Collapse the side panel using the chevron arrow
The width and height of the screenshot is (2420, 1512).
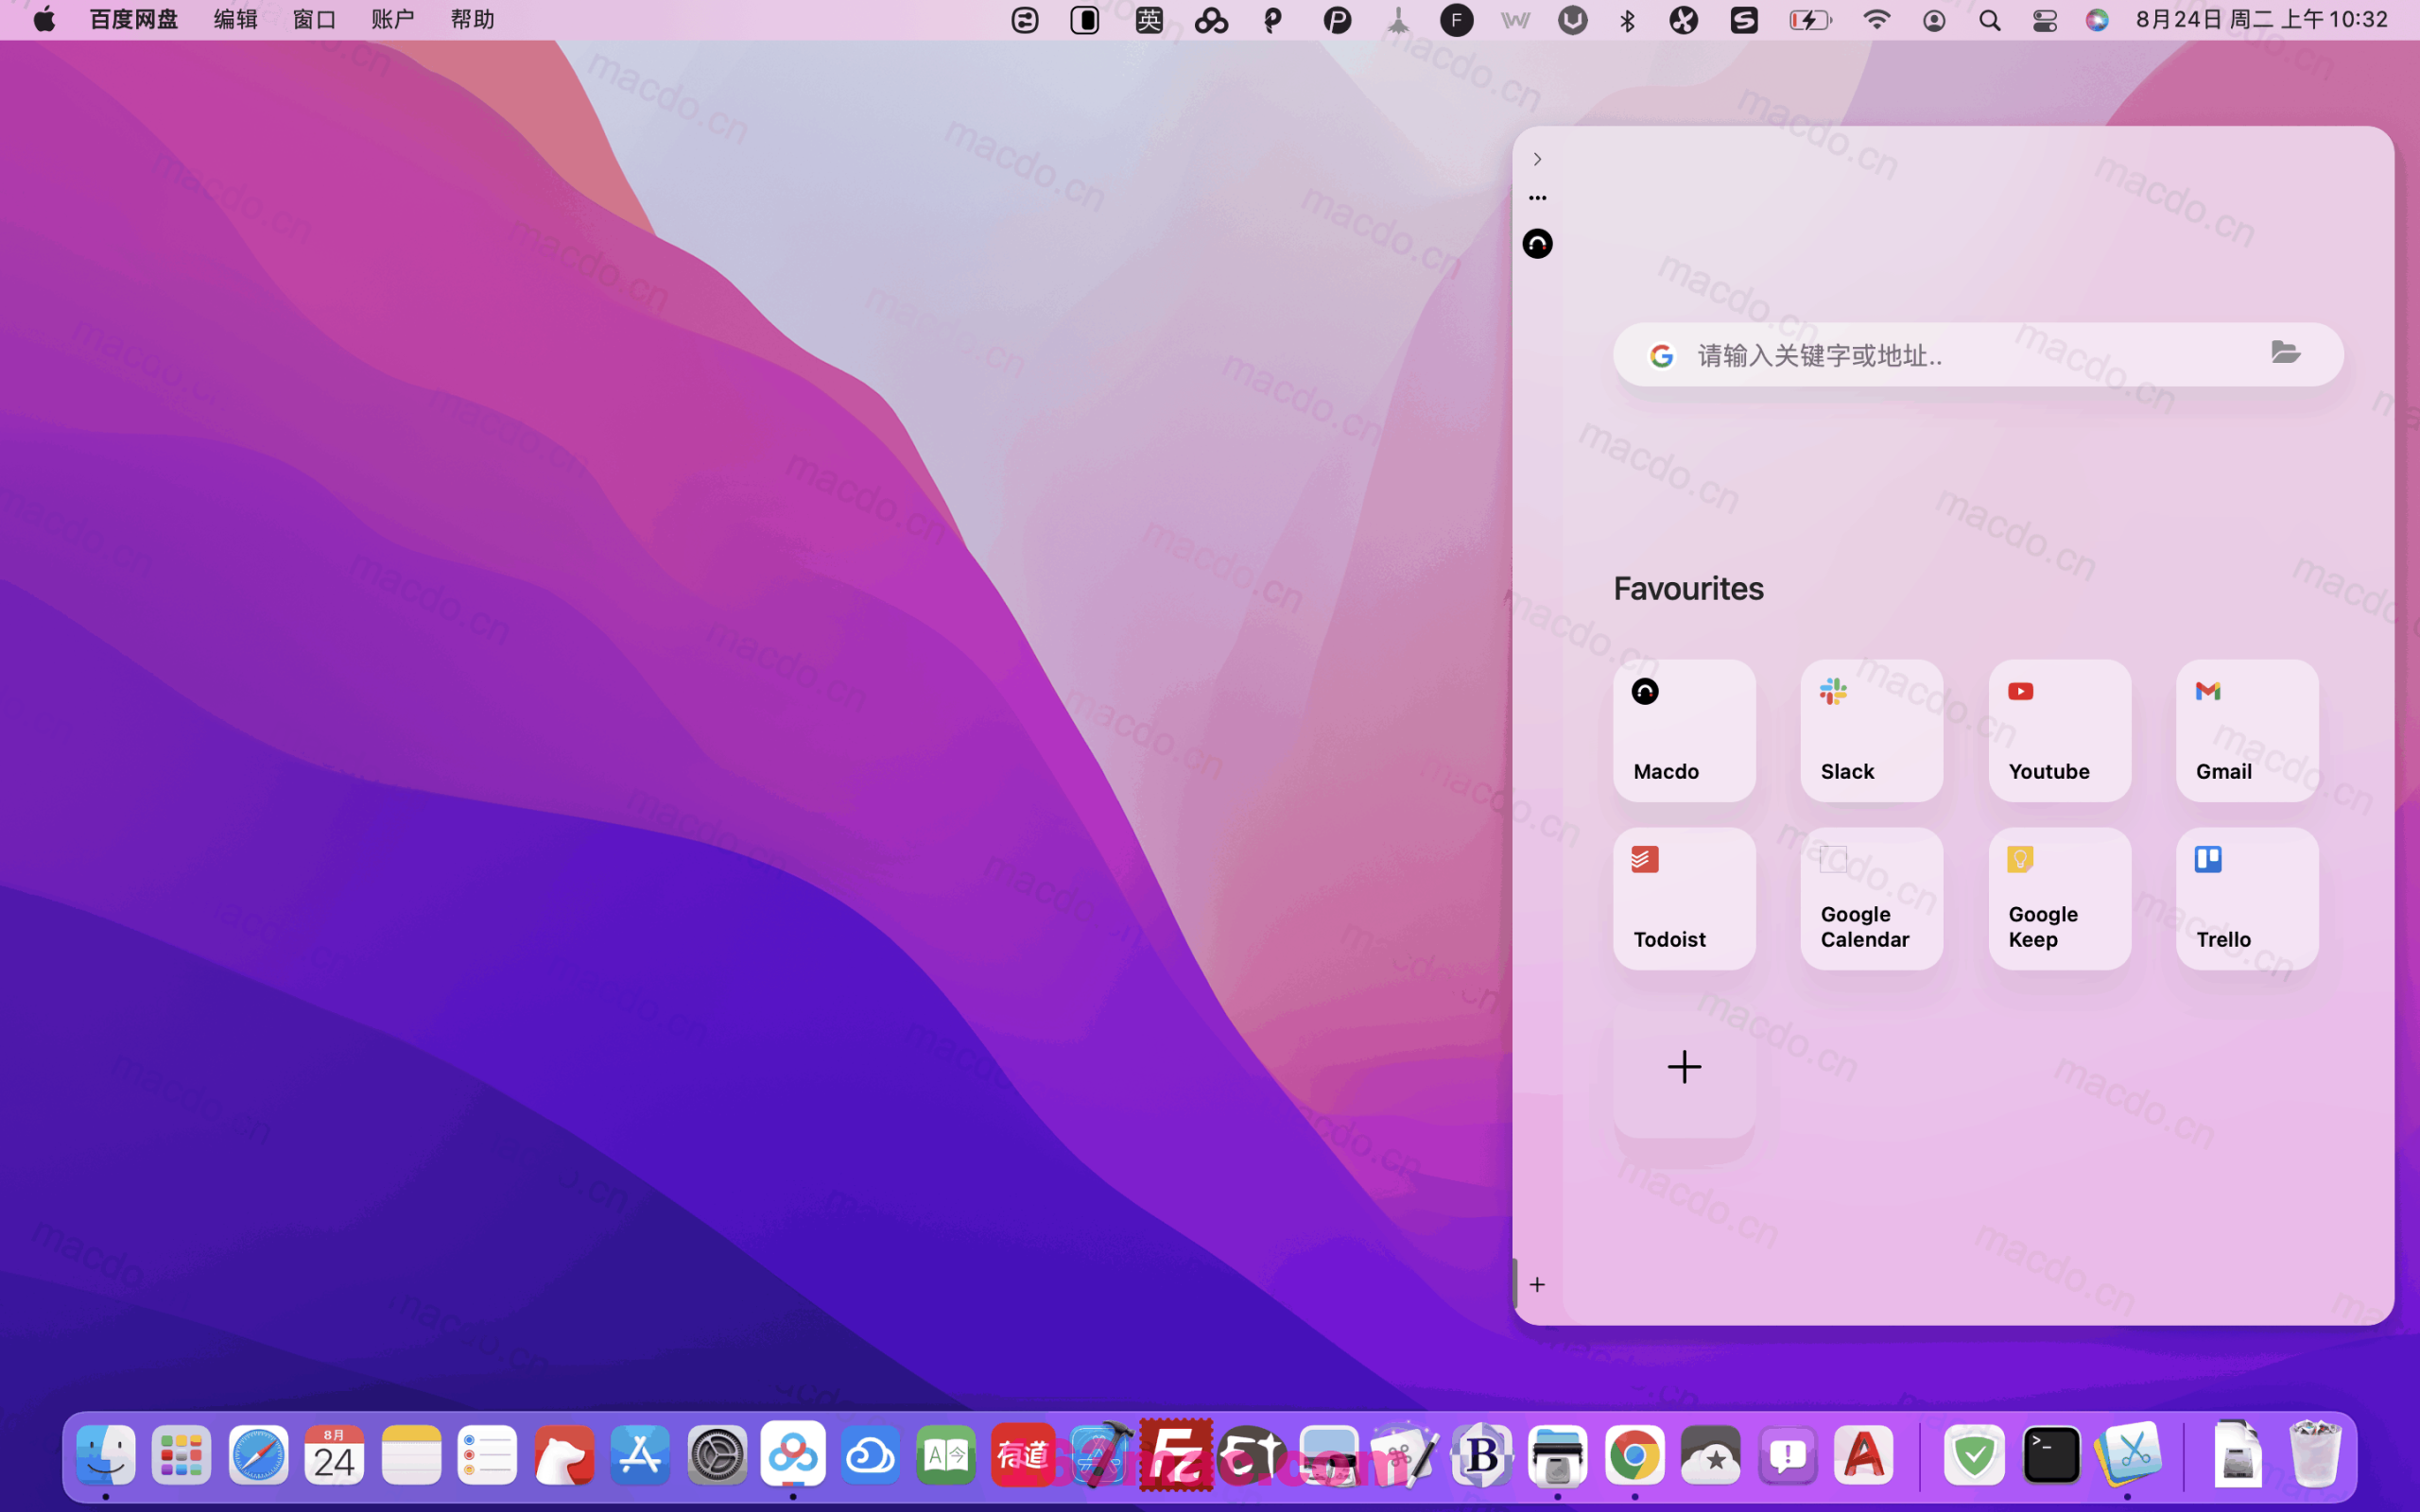pyautogui.click(x=1537, y=159)
